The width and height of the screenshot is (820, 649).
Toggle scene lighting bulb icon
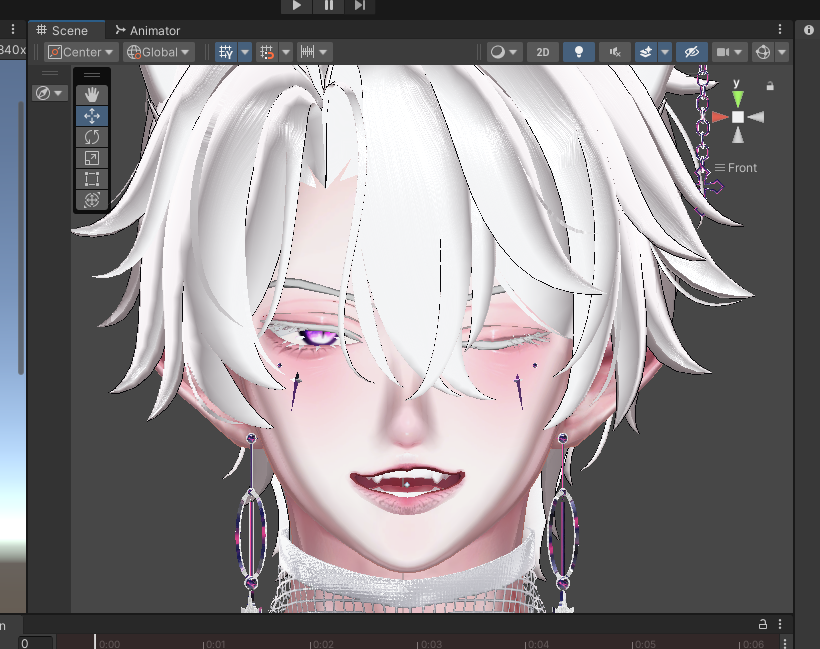579,52
